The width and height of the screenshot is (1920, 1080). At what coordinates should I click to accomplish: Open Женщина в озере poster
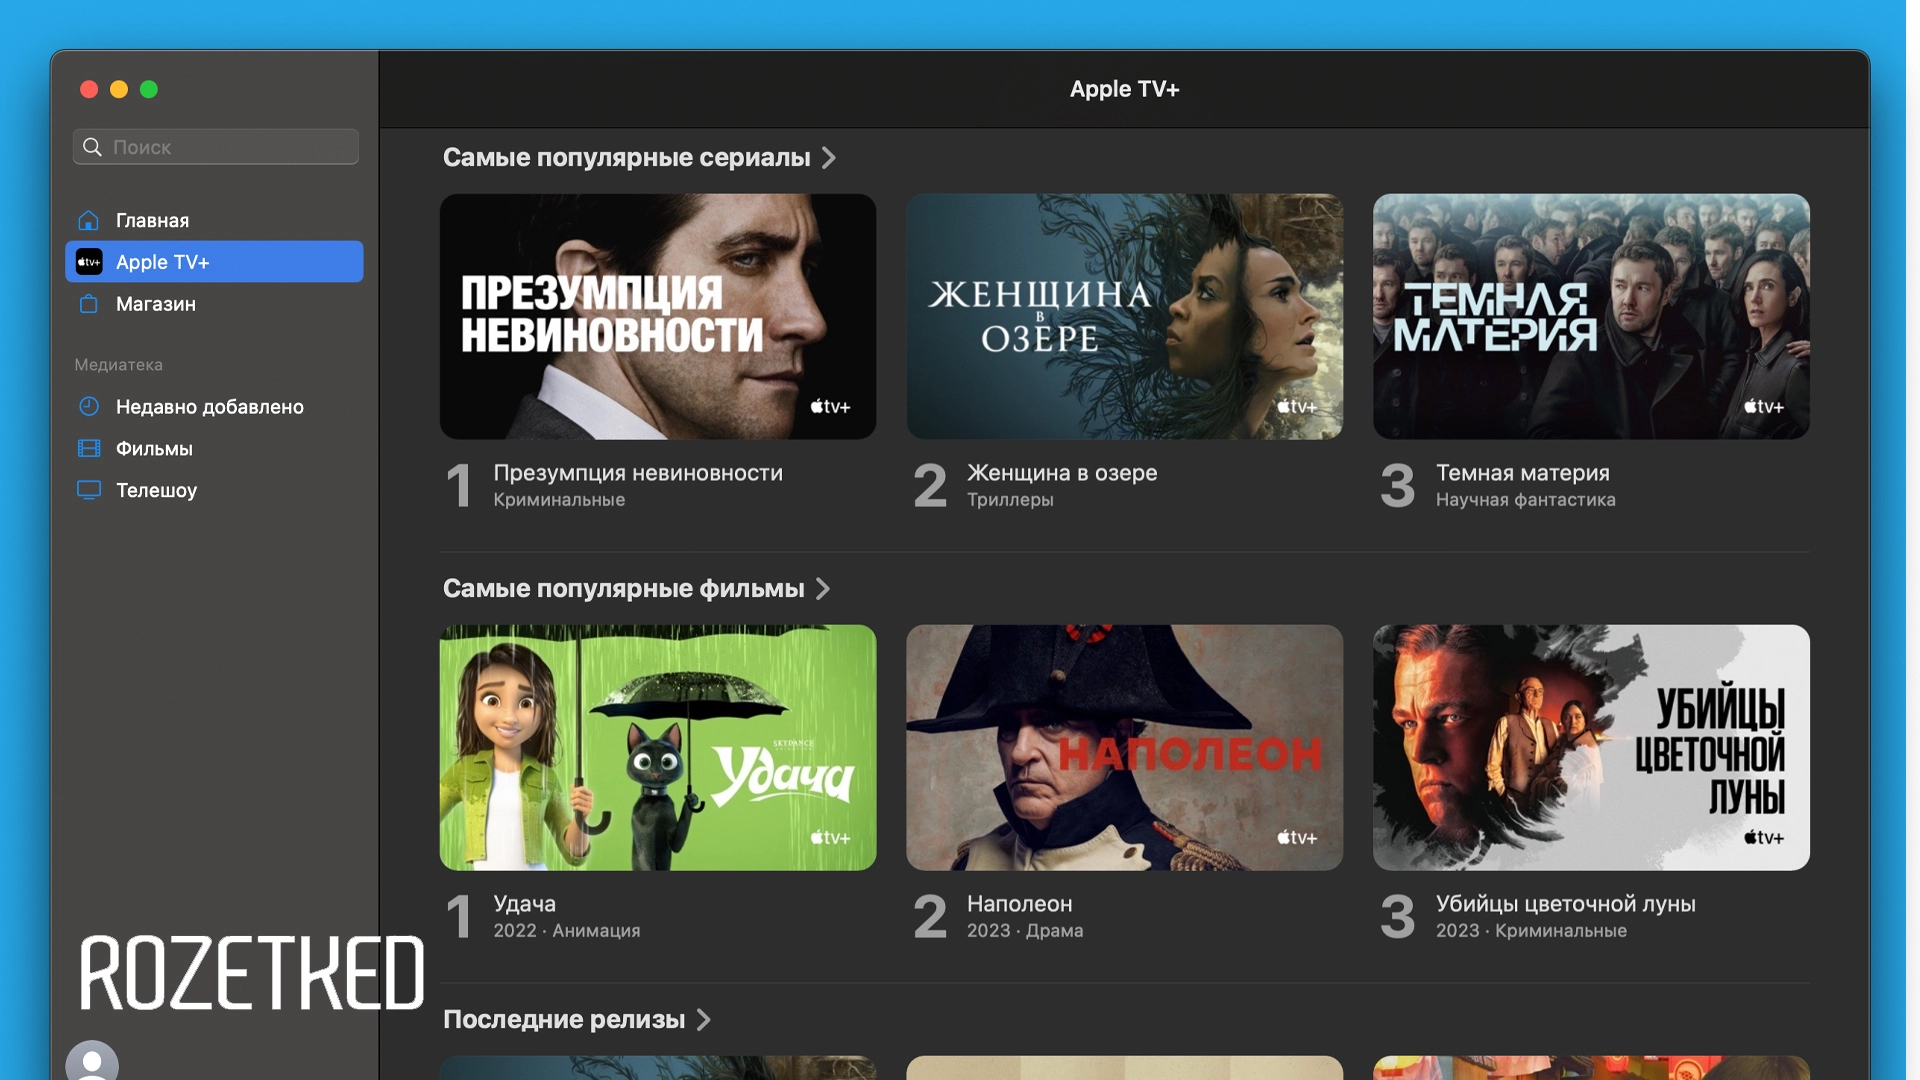pos(1124,316)
